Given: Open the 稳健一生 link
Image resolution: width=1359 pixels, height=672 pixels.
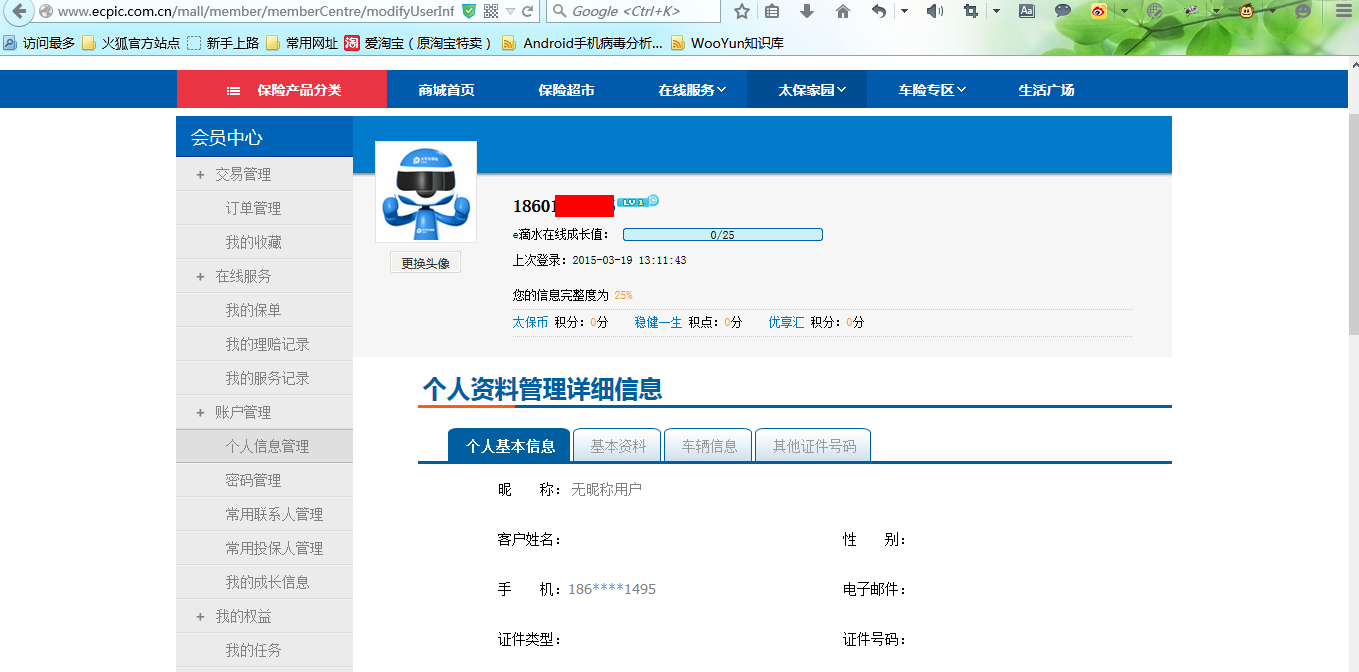Looking at the screenshot, I should tap(658, 322).
